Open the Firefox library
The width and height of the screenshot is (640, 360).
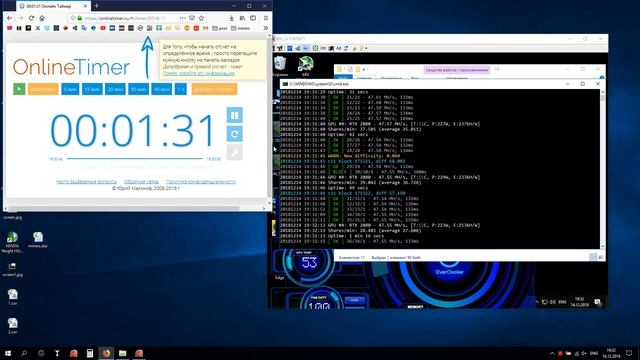(242, 18)
